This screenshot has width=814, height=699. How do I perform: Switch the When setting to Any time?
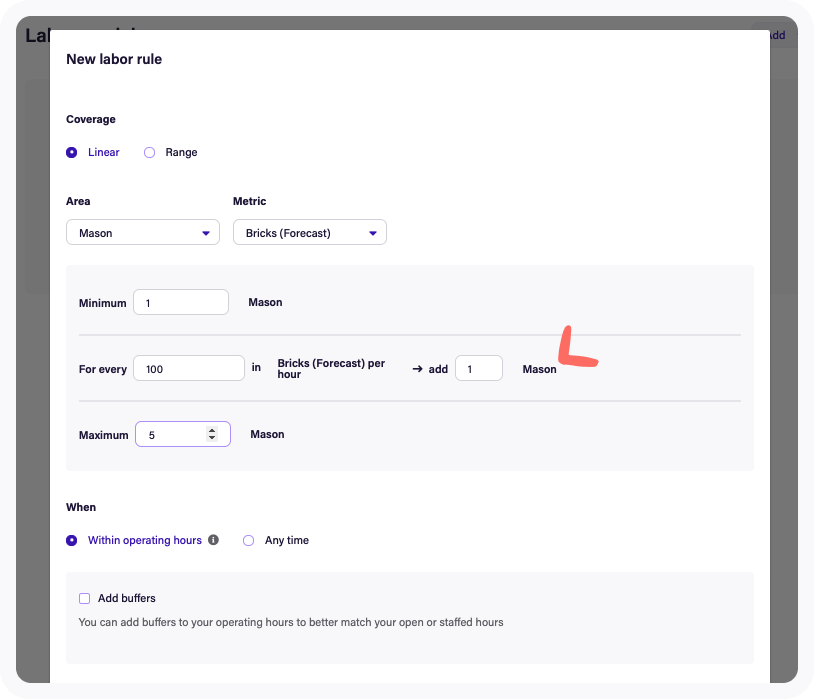(x=249, y=541)
